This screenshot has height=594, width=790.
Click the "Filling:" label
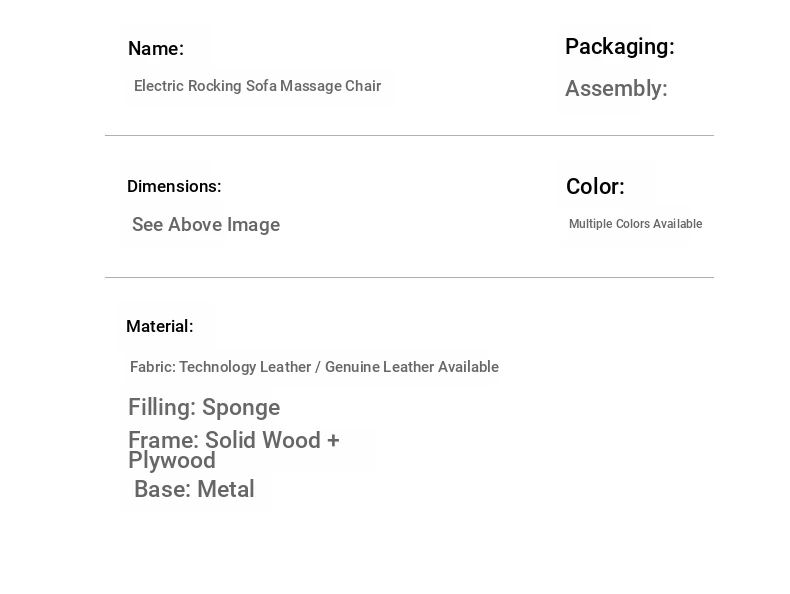[x=162, y=408]
